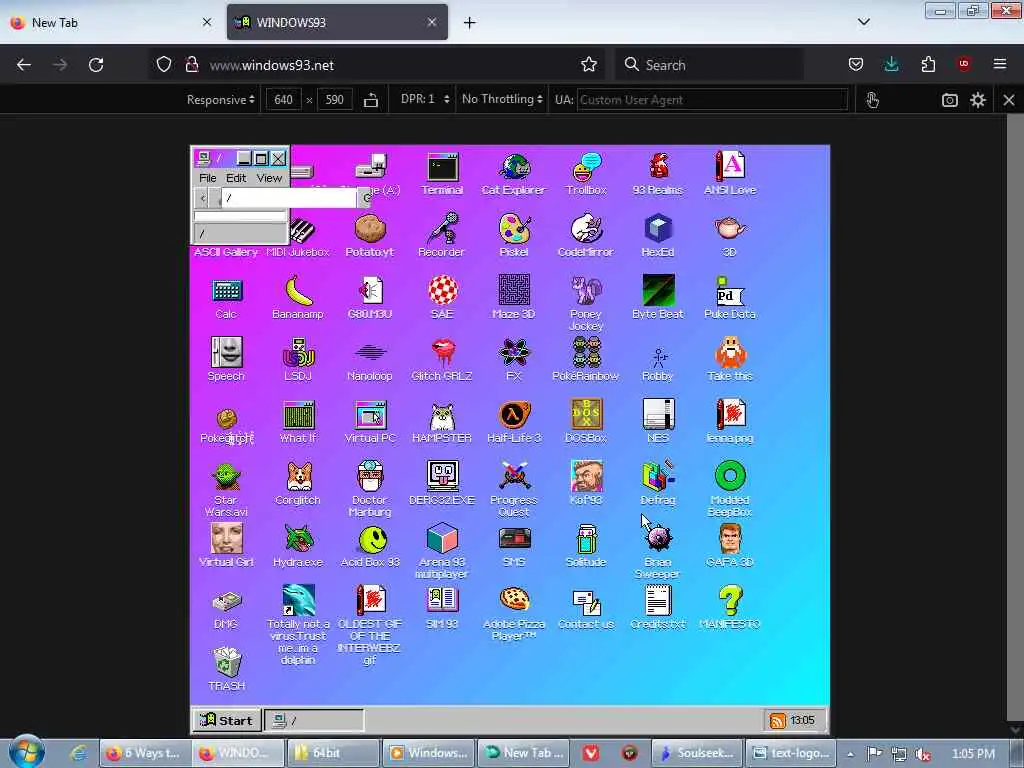The image size is (1024, 768).
Task: Click the Firefox search box
Action: pyautogui.click(x=709, y=65)
